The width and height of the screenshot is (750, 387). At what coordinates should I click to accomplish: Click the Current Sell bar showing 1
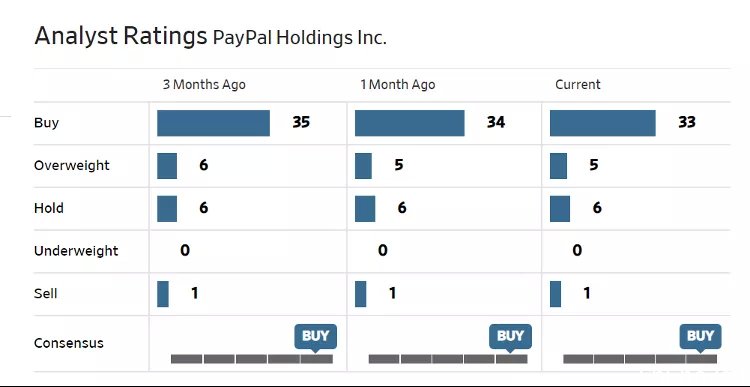555,294
